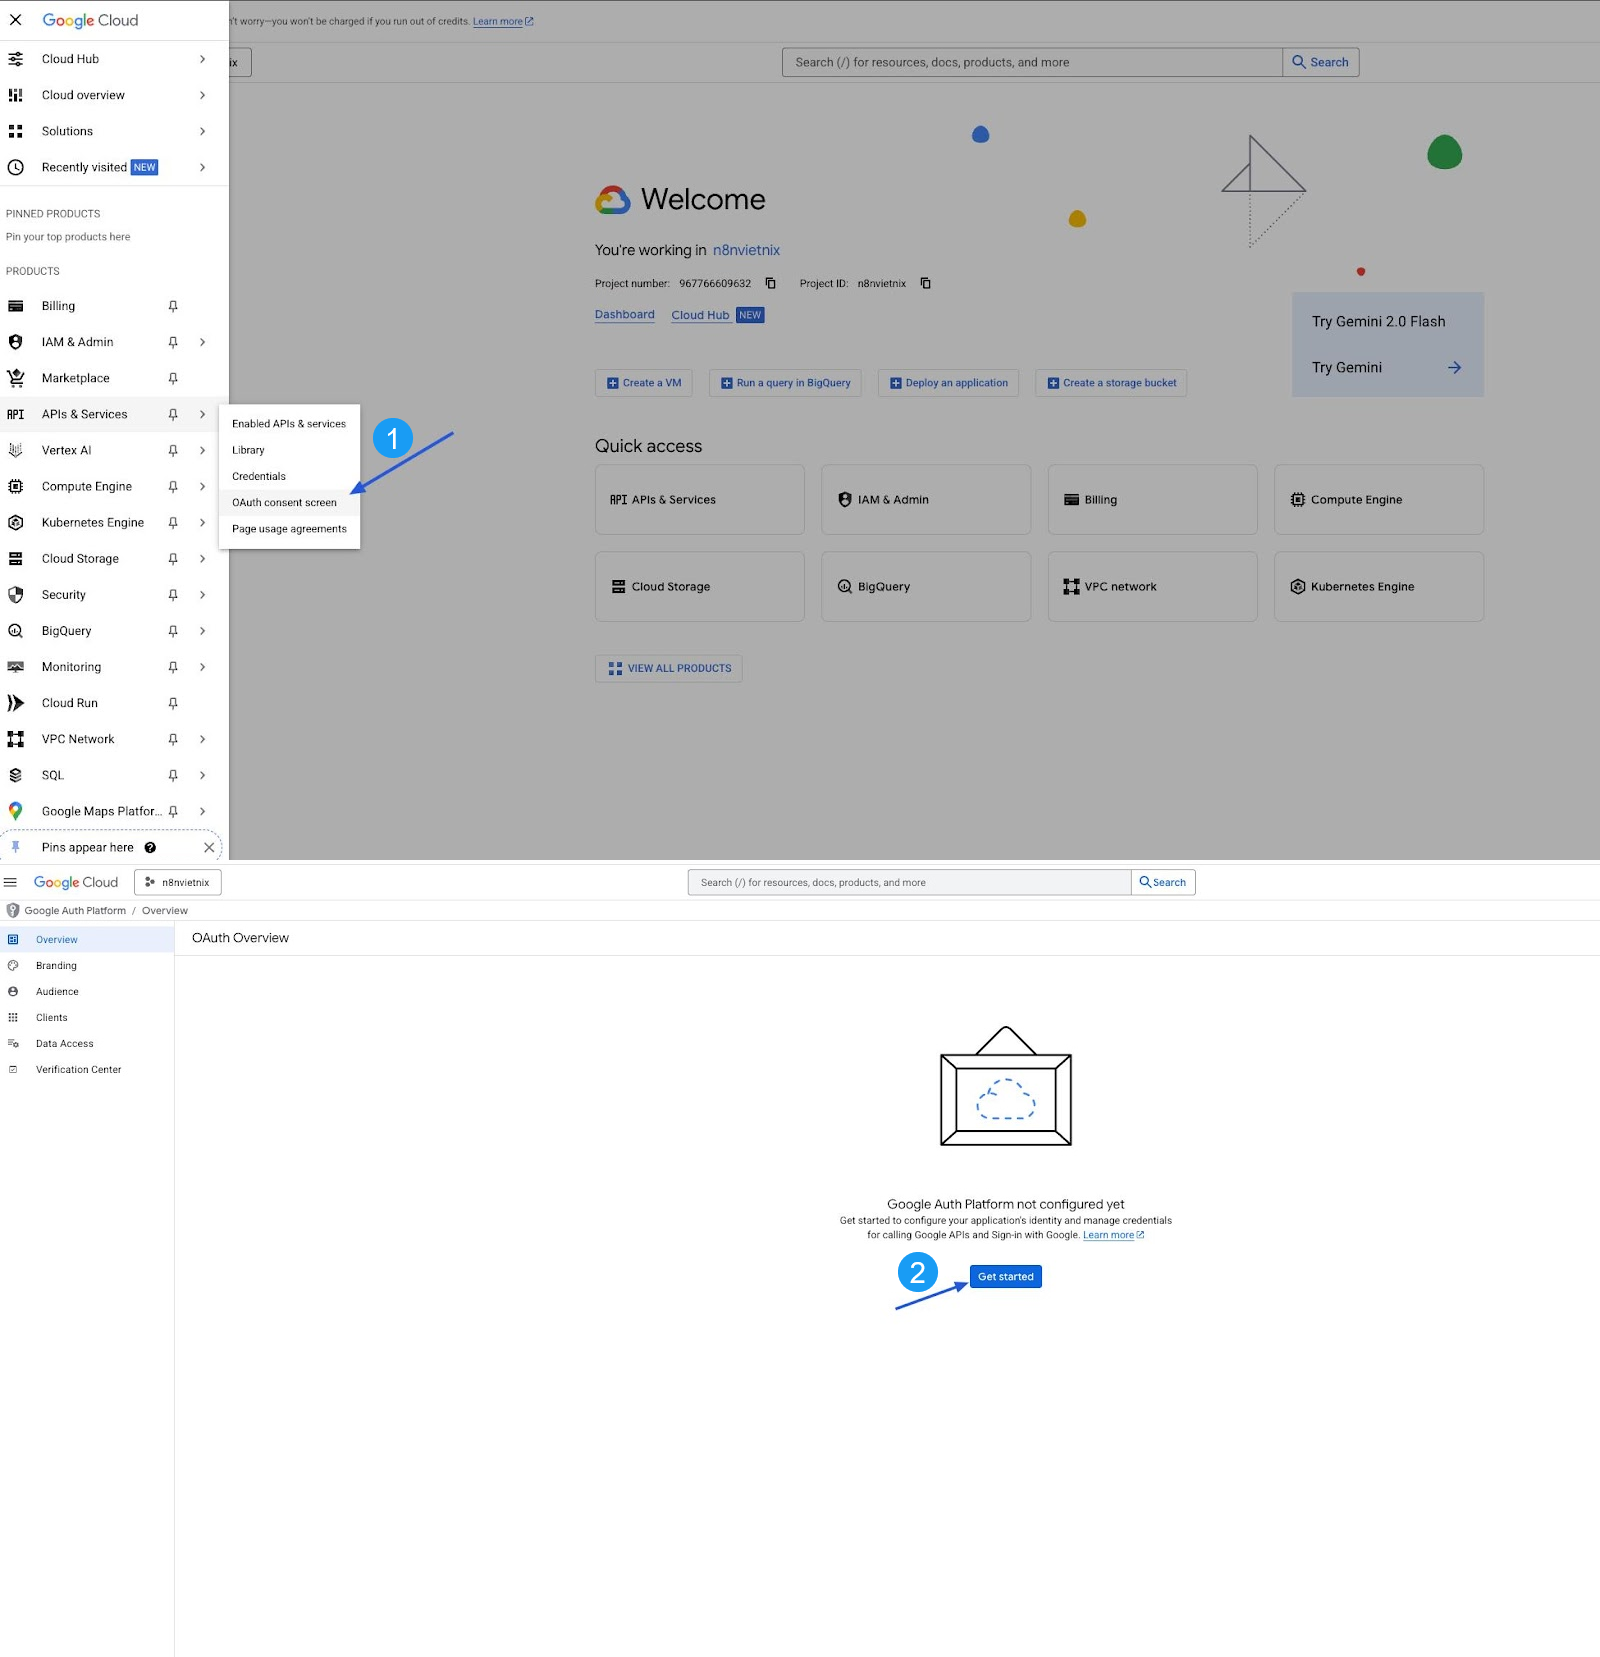Viewport: 1600px width, 1657px height.
Task: Expand Cloud overview submenu chevron
Action: pyautogui.click(x=202, y=95)
